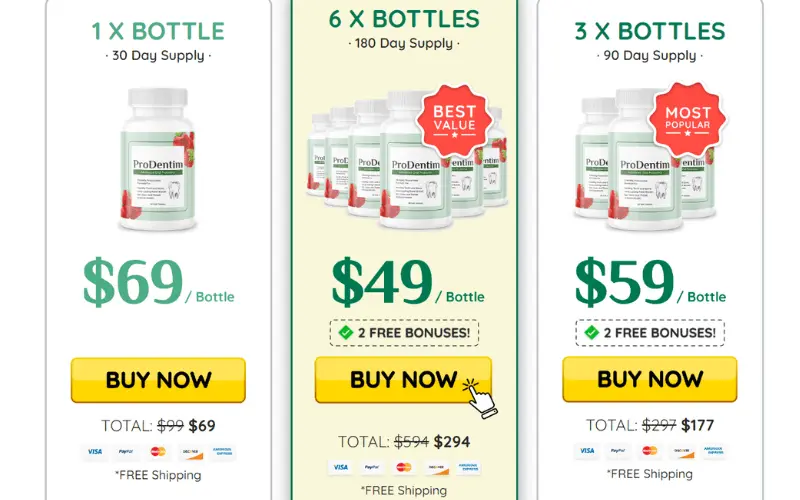Click Visa icon under 3 bottles package

[x=586, y=451]
